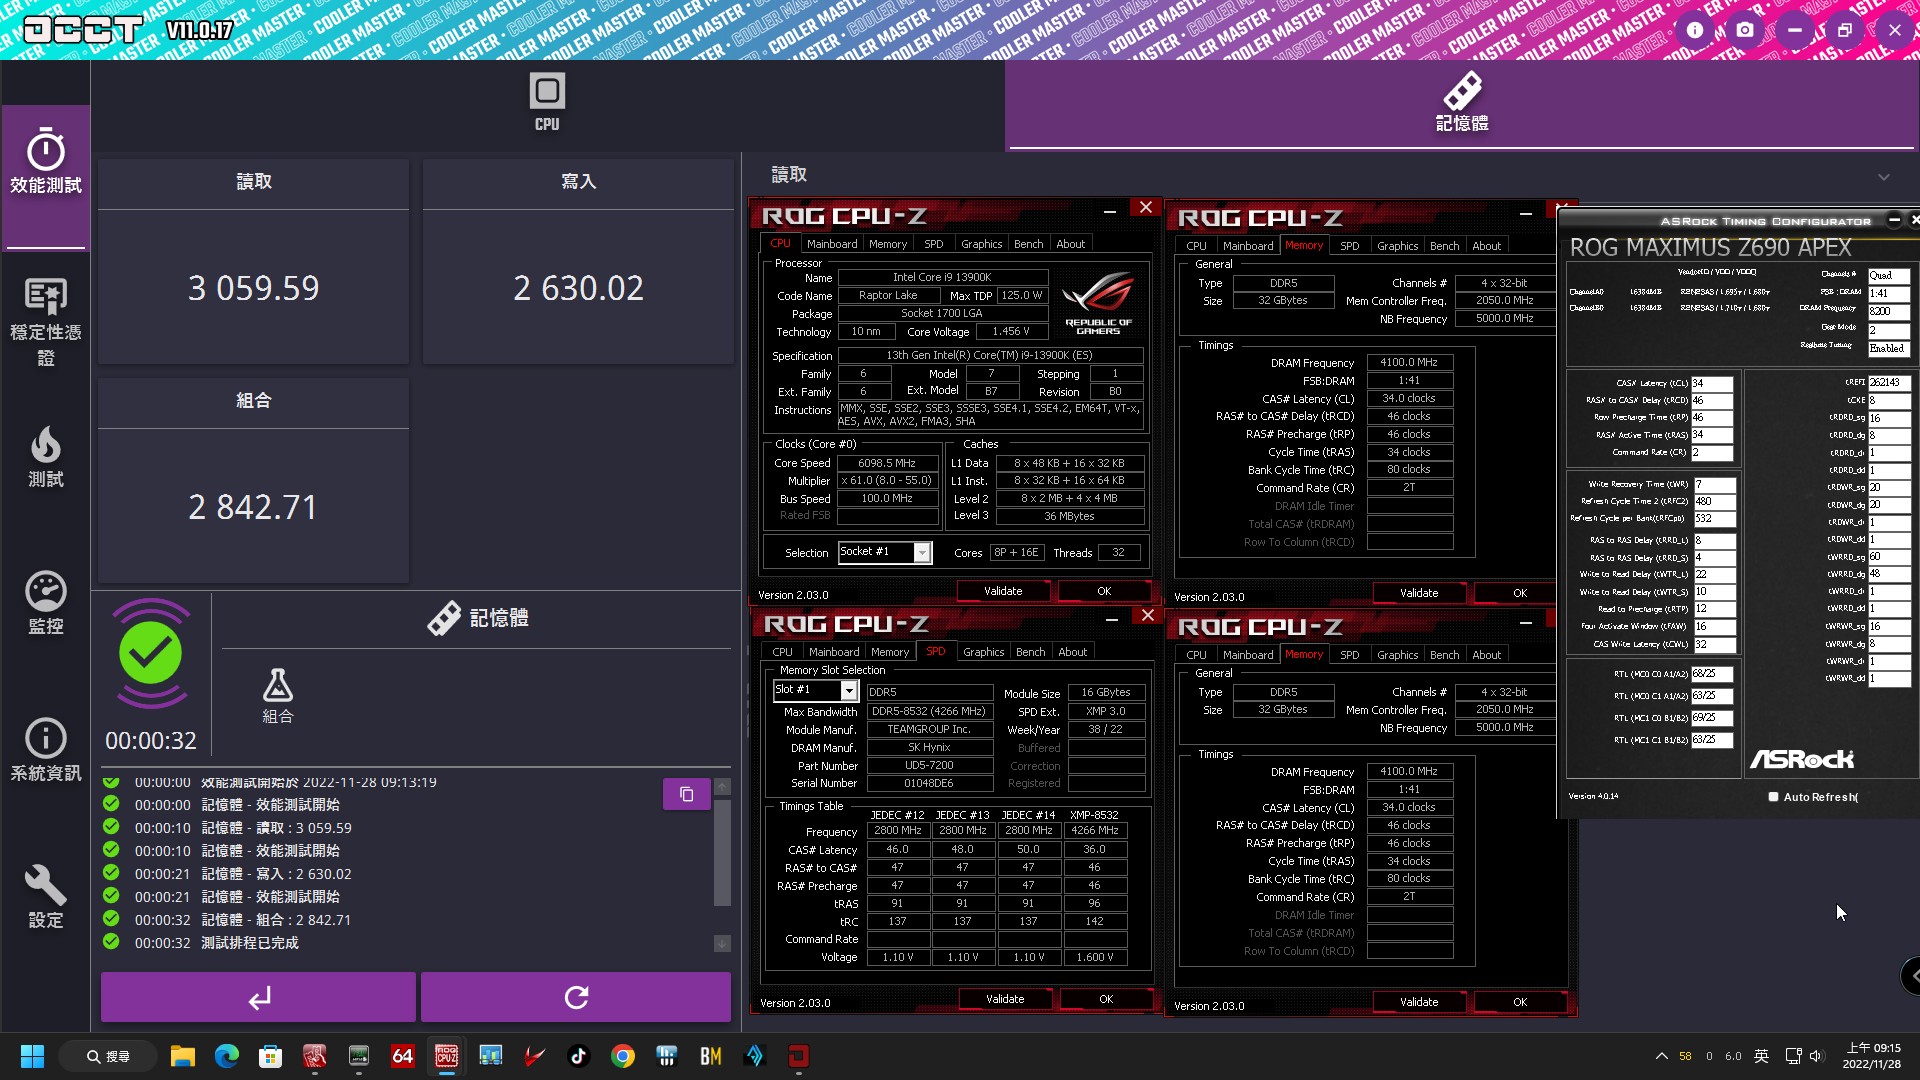Open the 系統資訊 system info section
Screen dimensions: 1920x1080
point(46,750)
